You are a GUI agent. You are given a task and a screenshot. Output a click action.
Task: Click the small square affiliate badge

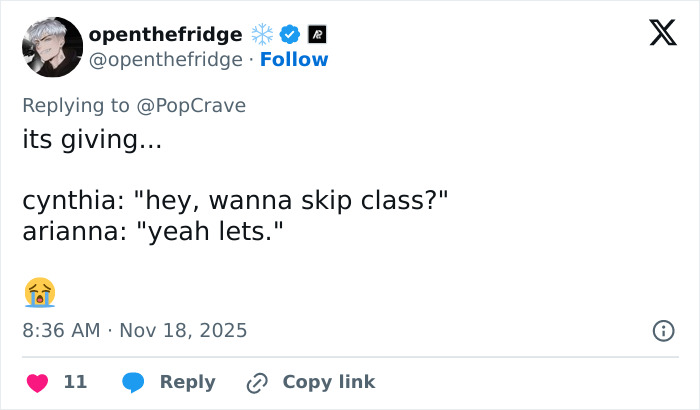pos(318,35)
